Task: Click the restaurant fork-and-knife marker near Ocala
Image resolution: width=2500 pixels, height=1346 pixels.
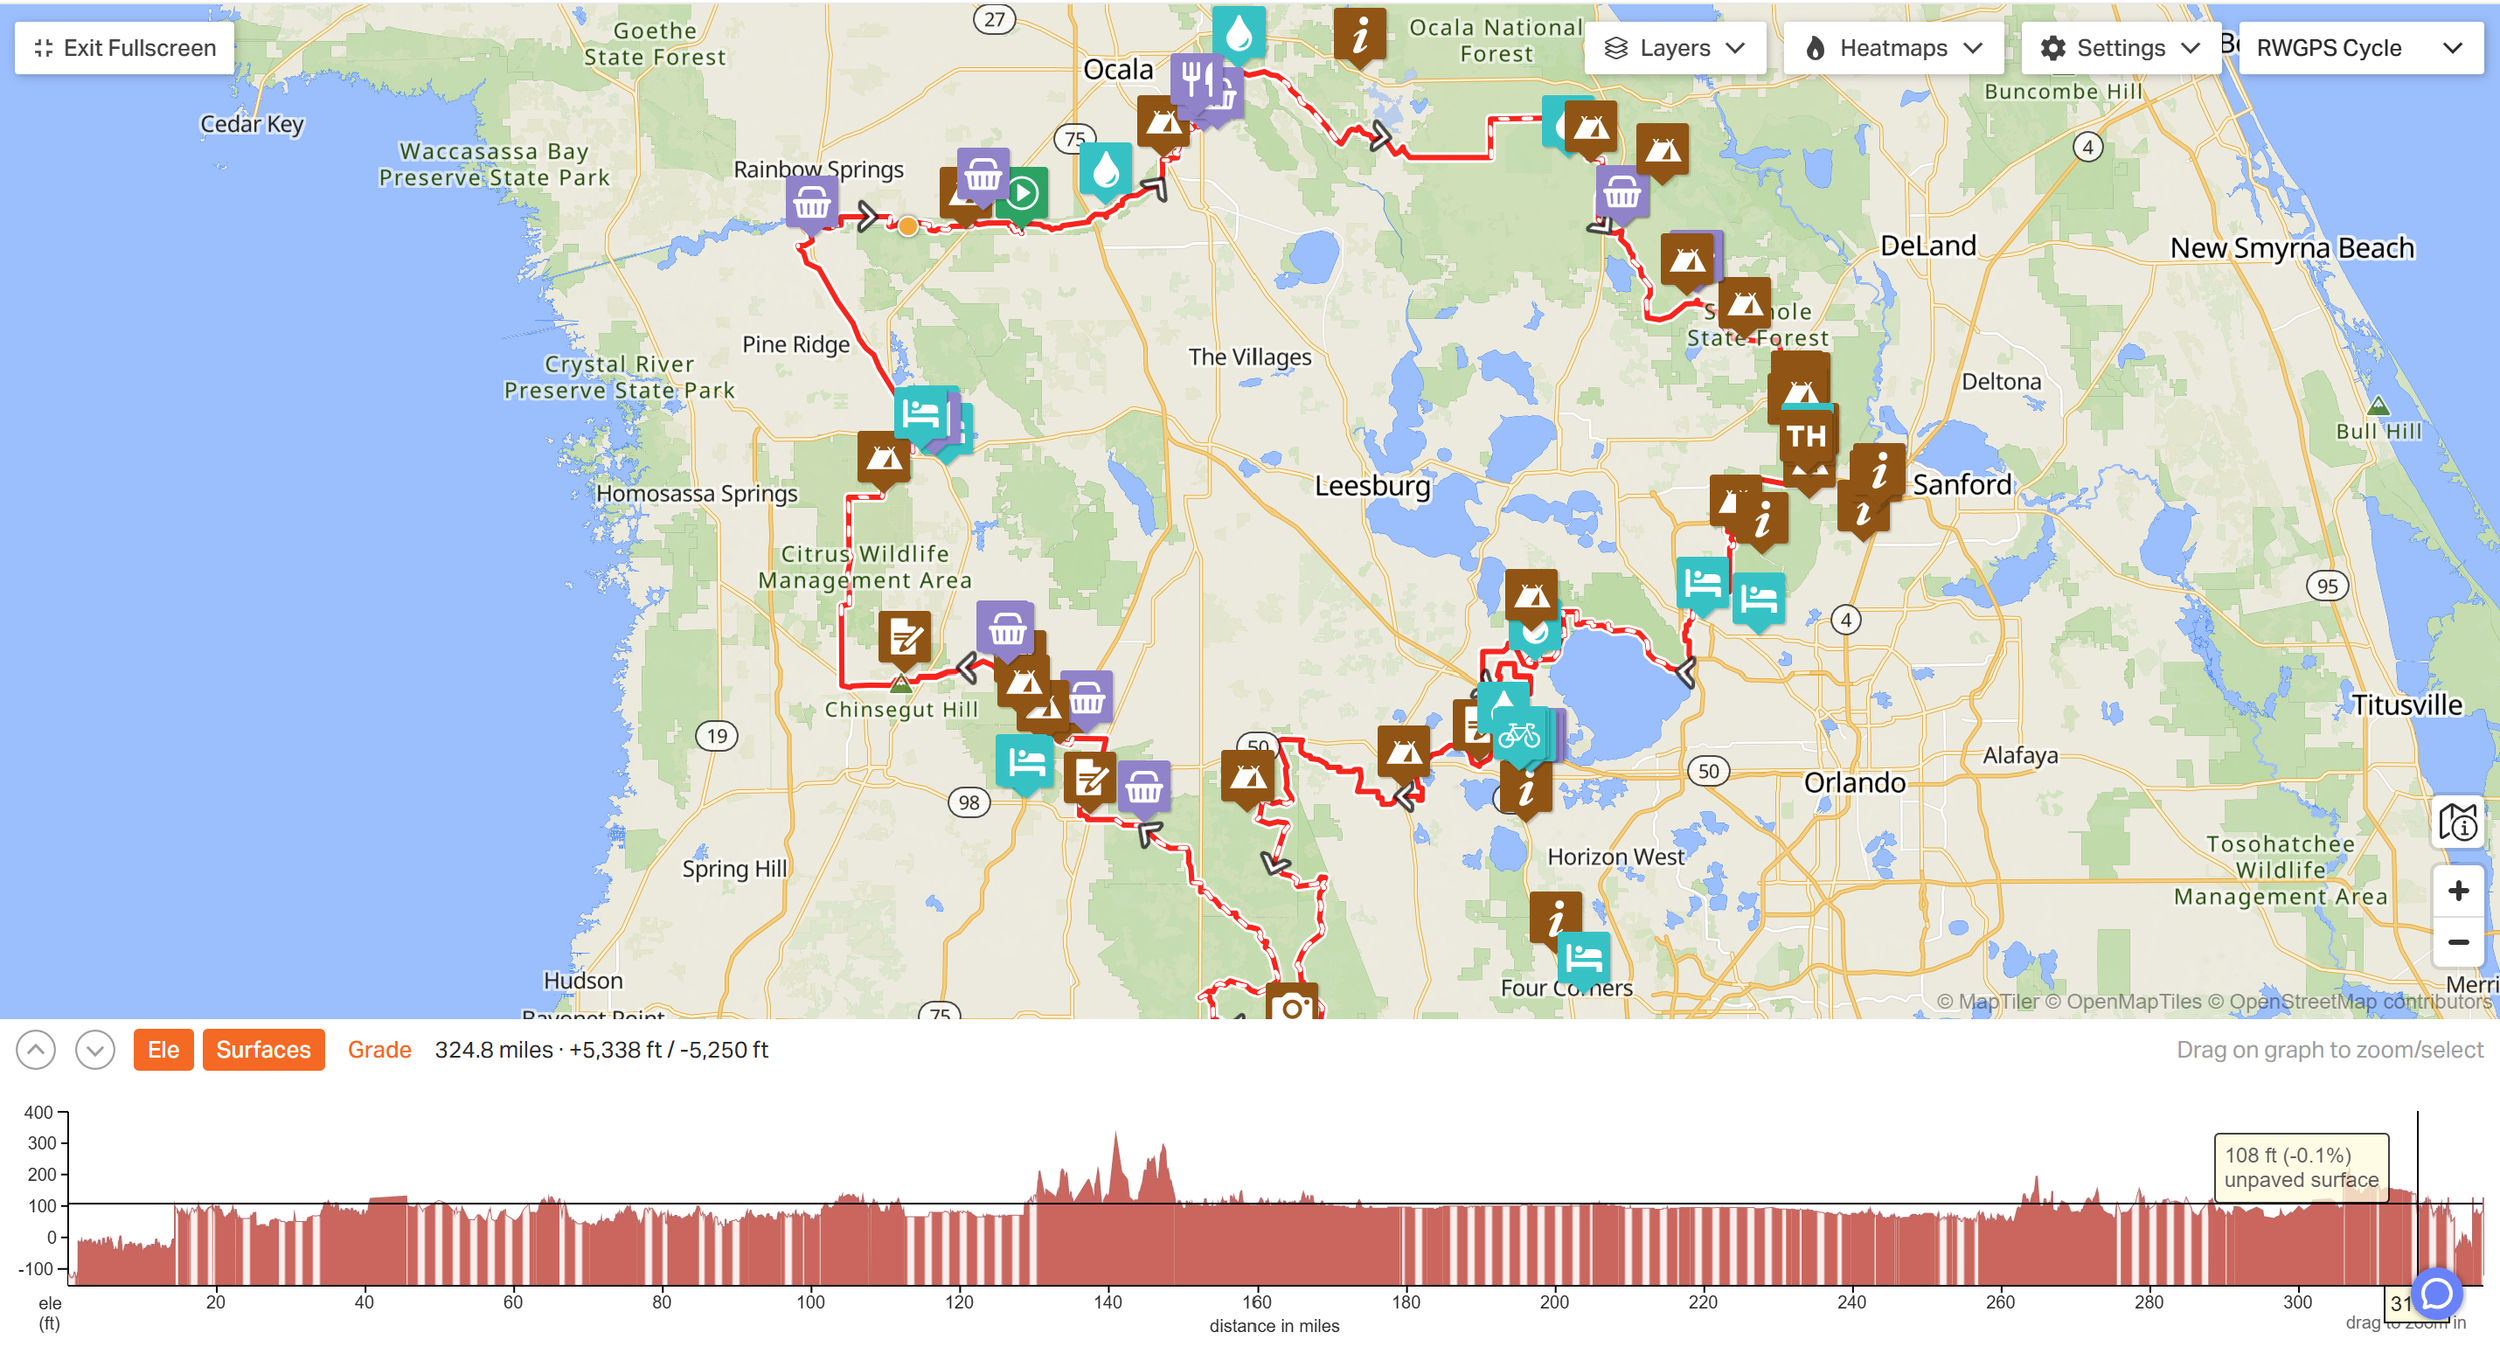Action: point(1196,78)
